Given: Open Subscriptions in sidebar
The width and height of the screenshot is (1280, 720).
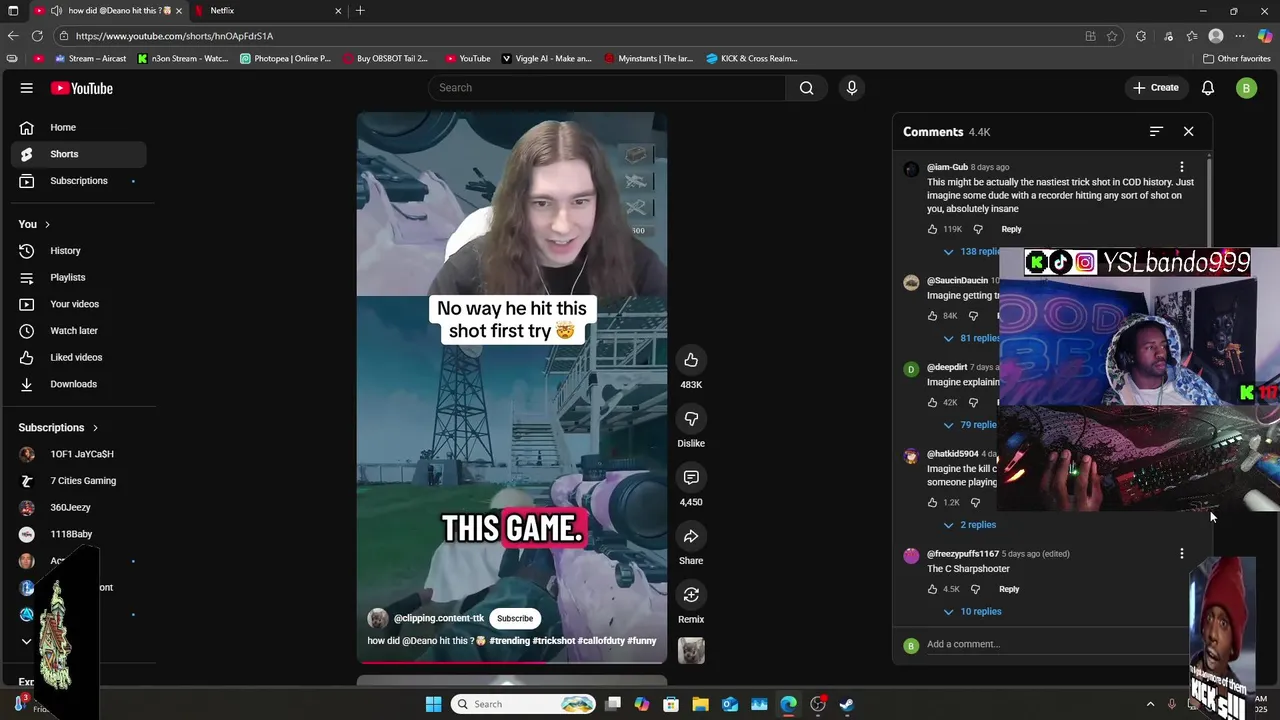Looking at the screenshot, I should click(78, 181).
